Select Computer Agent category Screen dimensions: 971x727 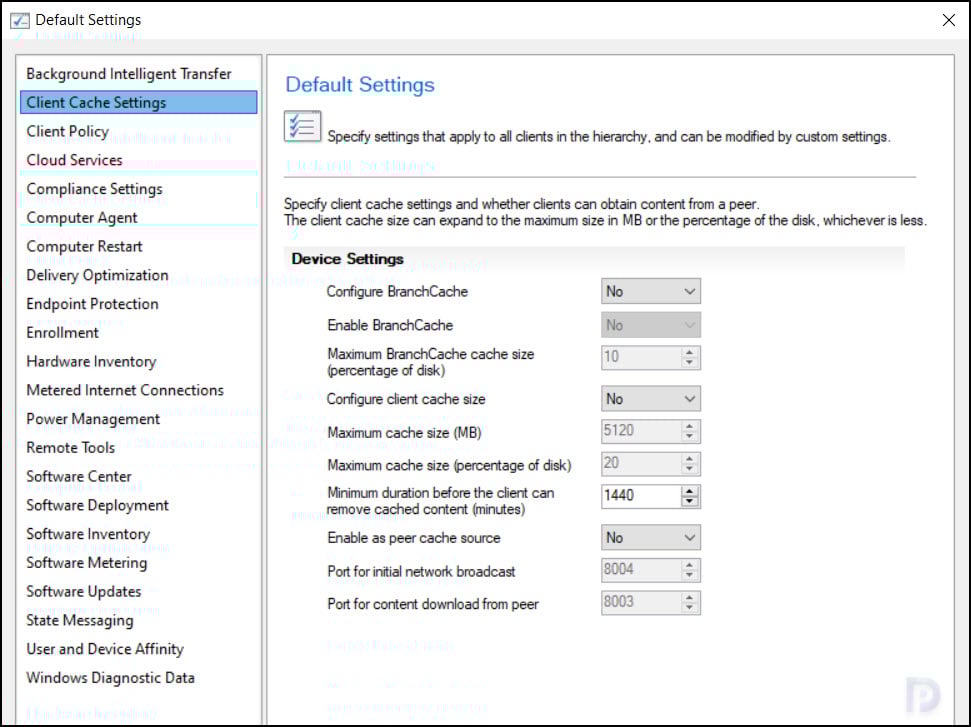tap(82, 217)
